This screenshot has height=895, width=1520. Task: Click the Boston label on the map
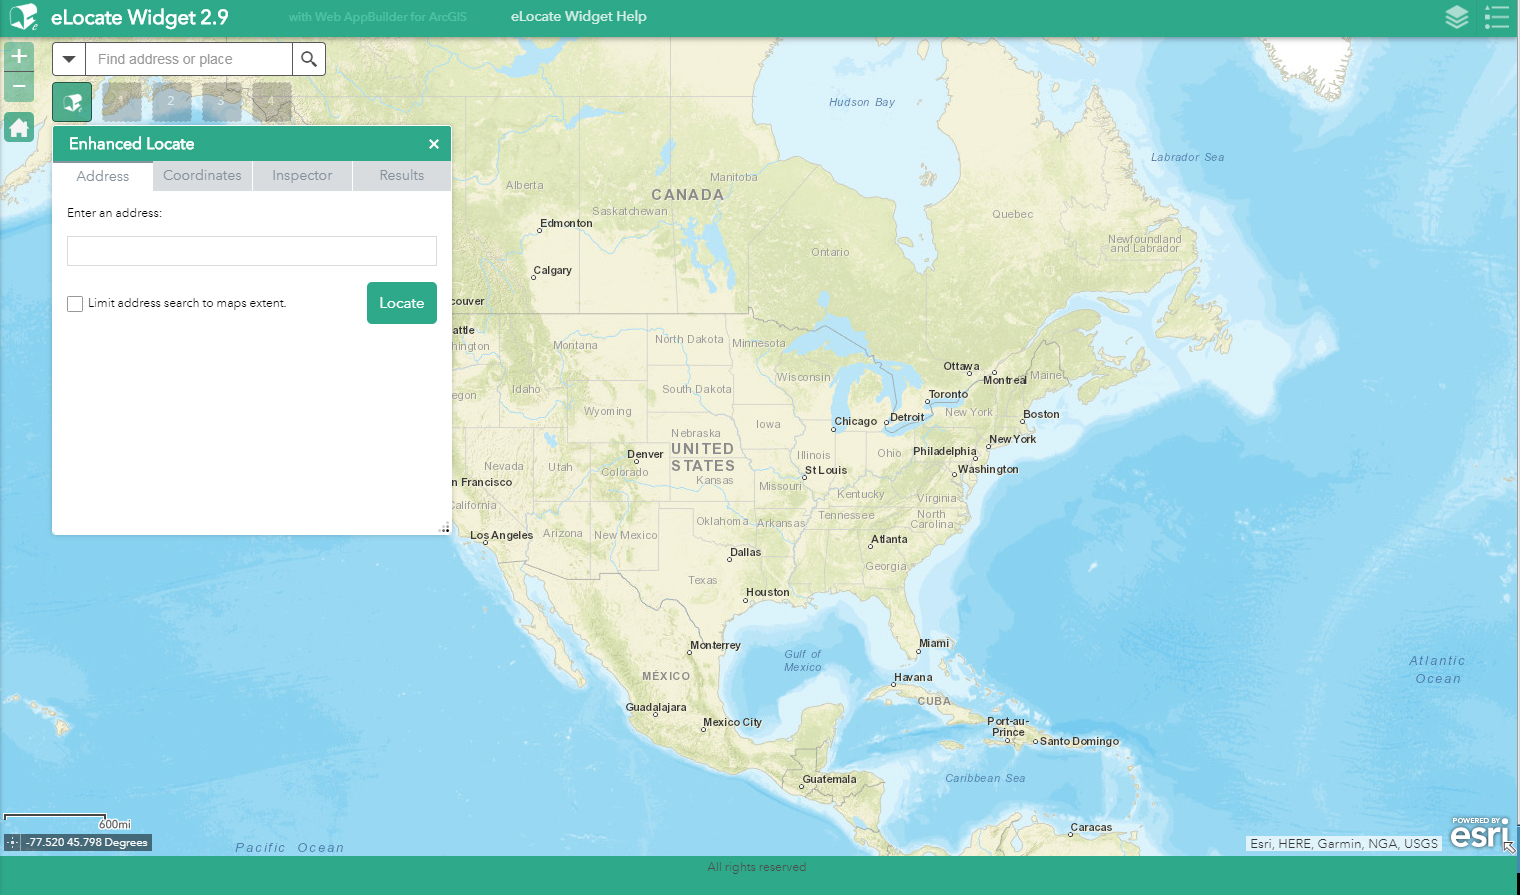coord(1041,415)
